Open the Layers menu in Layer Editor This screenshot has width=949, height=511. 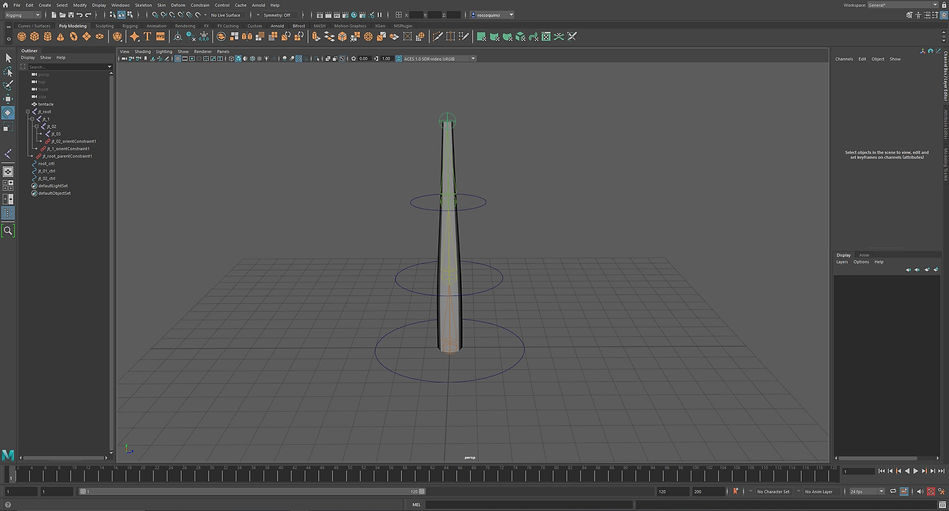pyautogui.click(x=842, y=262)
